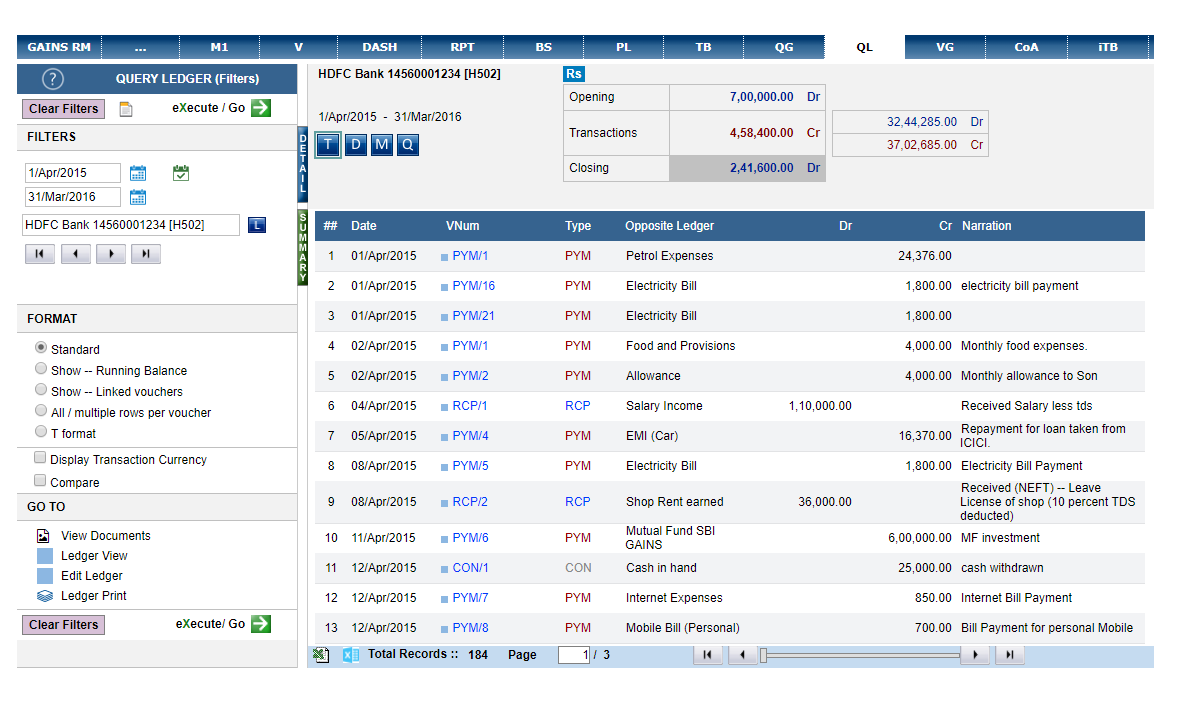Select the D view button
1179x705 pixels.
[356, 144]
